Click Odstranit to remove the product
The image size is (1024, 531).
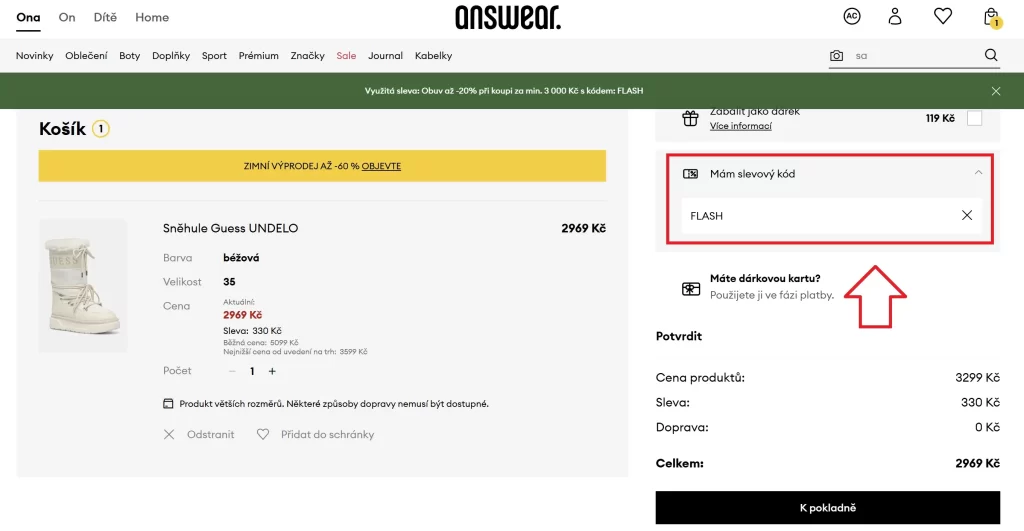pos(210,434)
